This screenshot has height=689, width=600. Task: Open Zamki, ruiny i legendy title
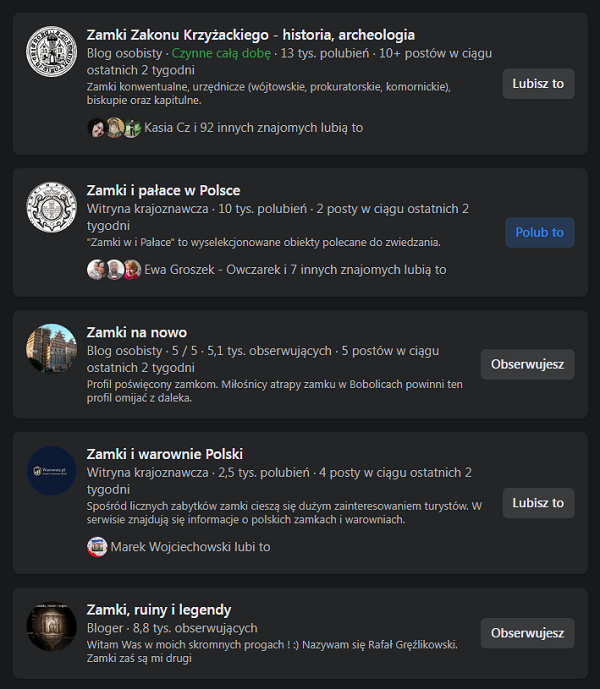click(x=159, y=610)
